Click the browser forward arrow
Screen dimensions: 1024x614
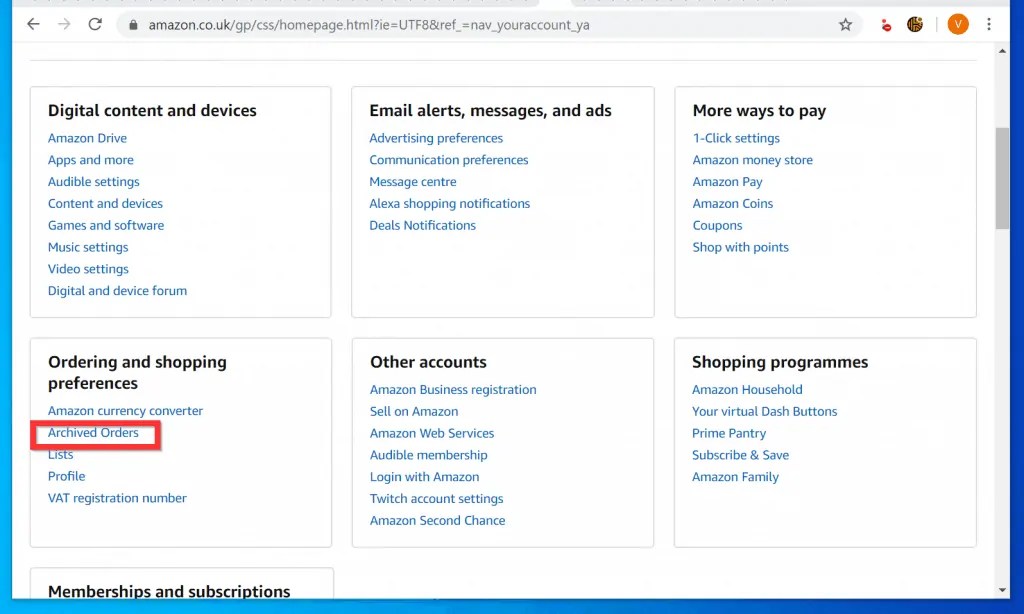[x=62, y=23]
